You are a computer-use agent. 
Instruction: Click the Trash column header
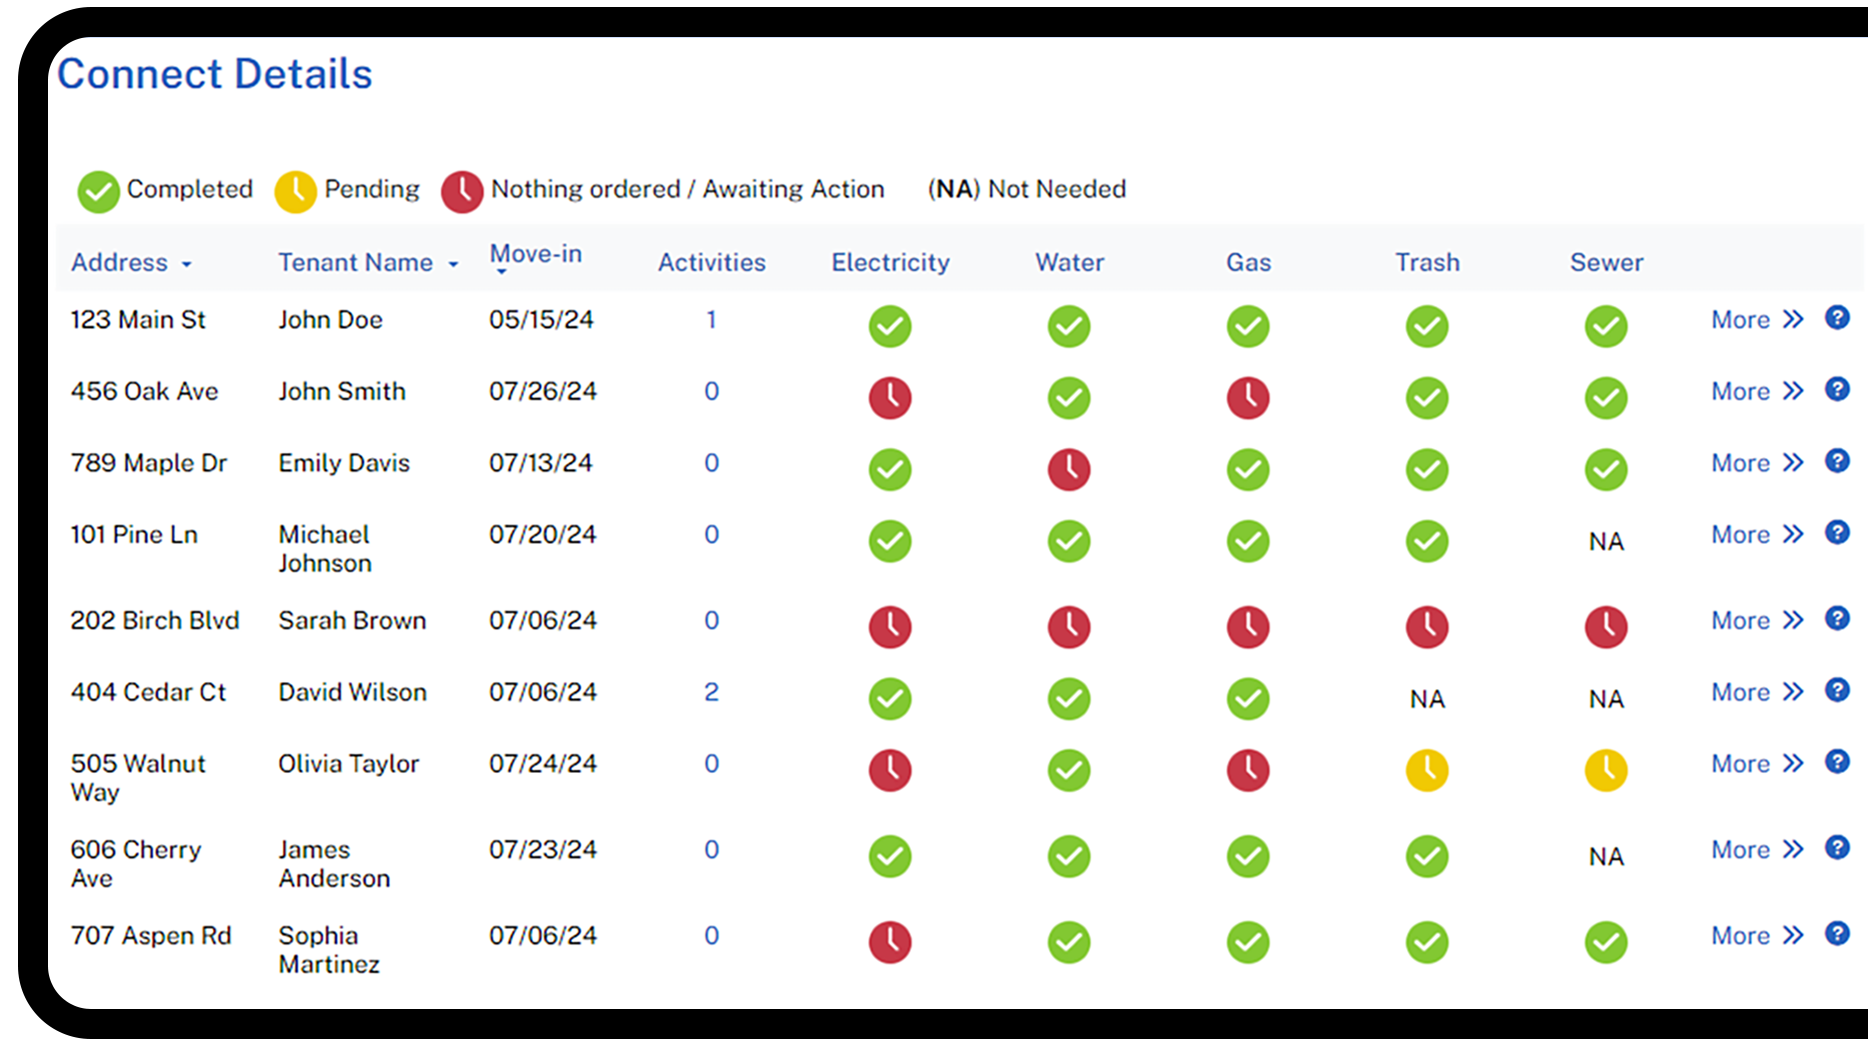point(1427,262)
